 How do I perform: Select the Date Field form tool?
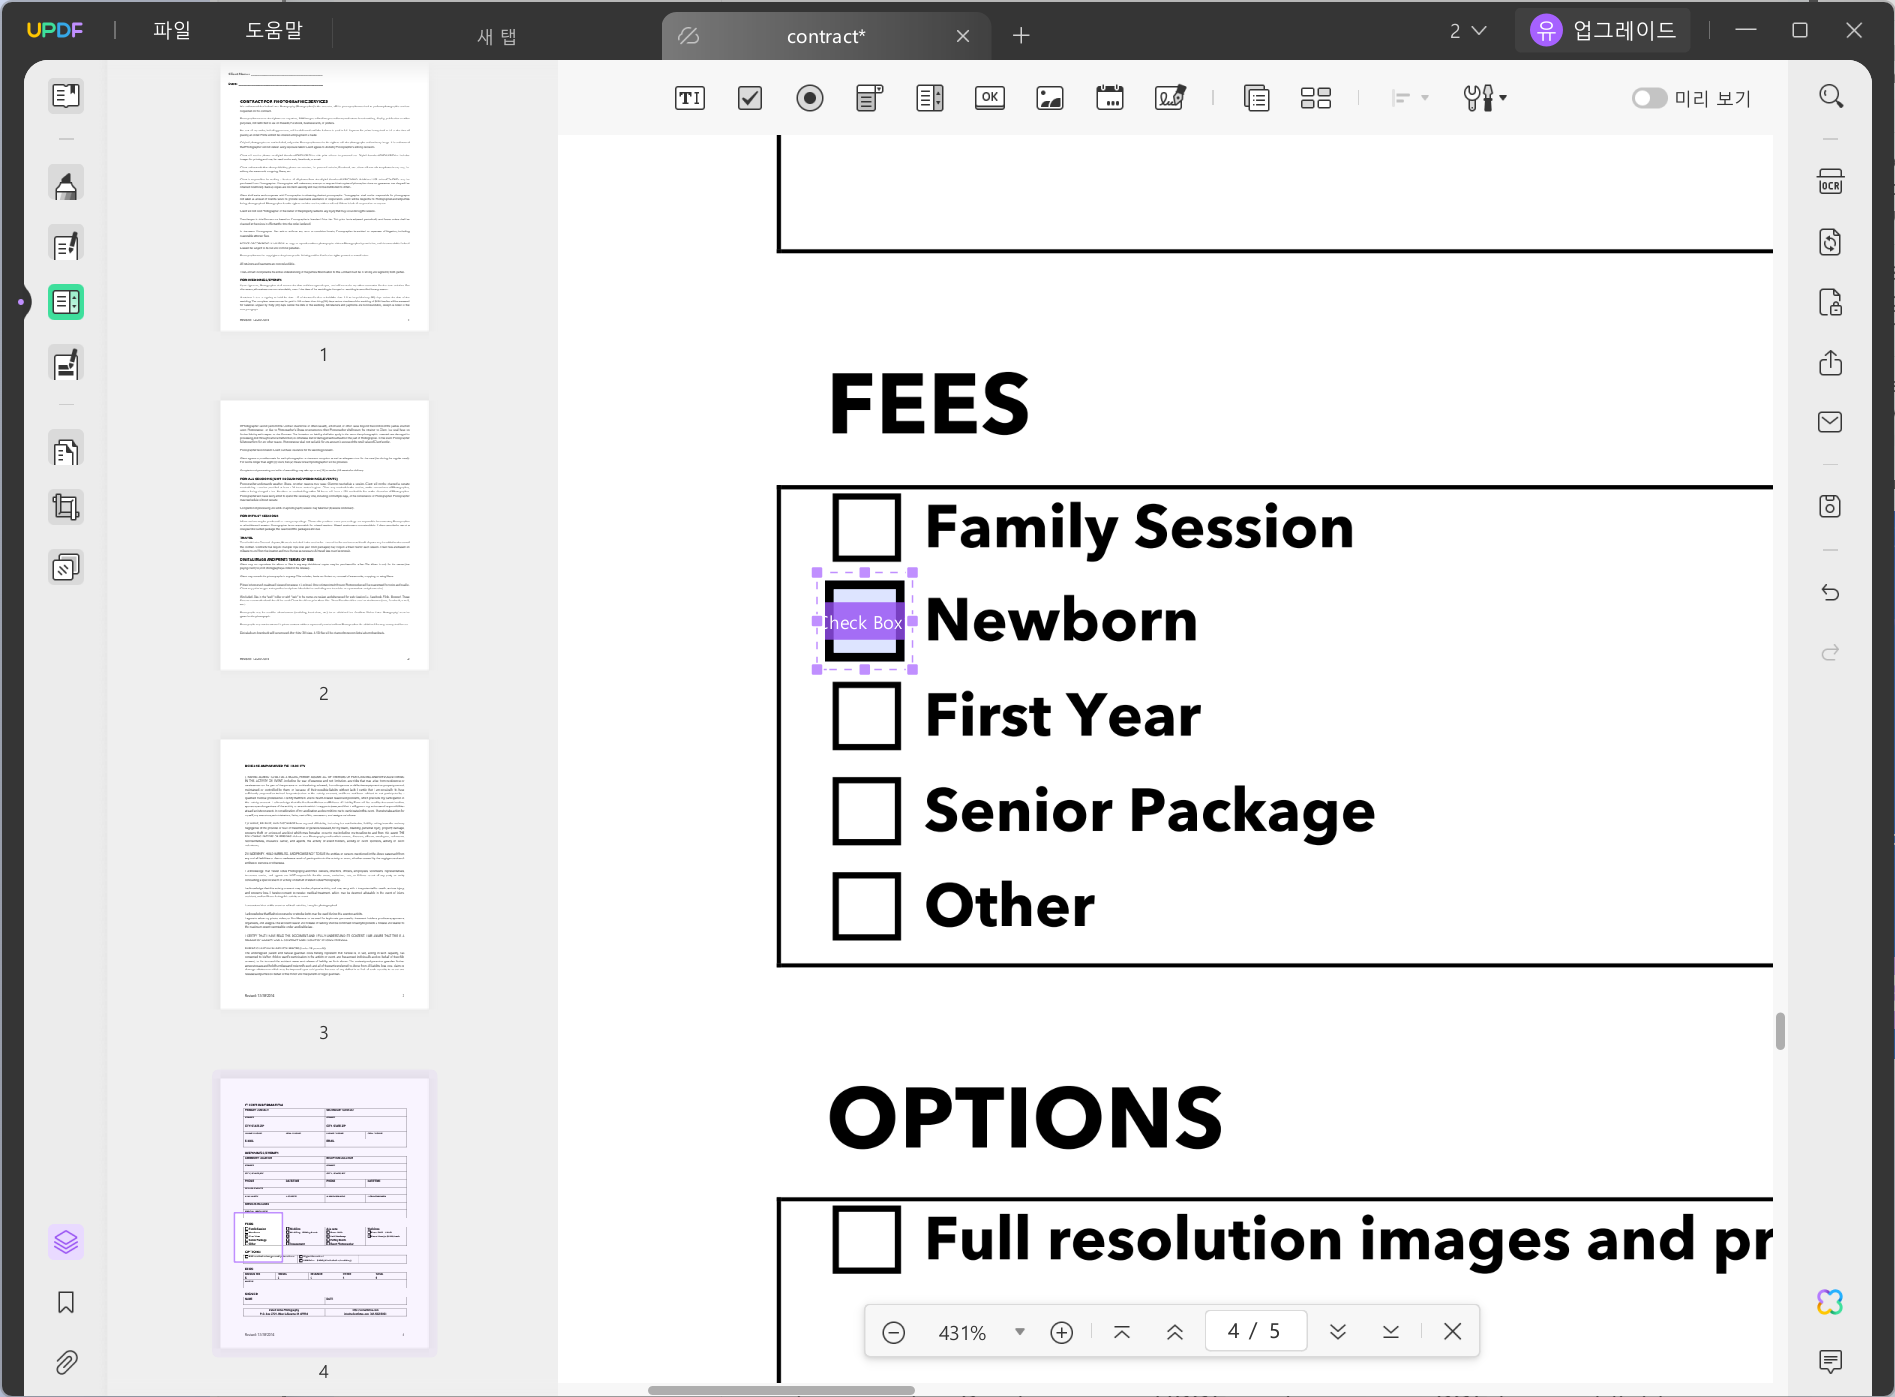pos(1110,98)
